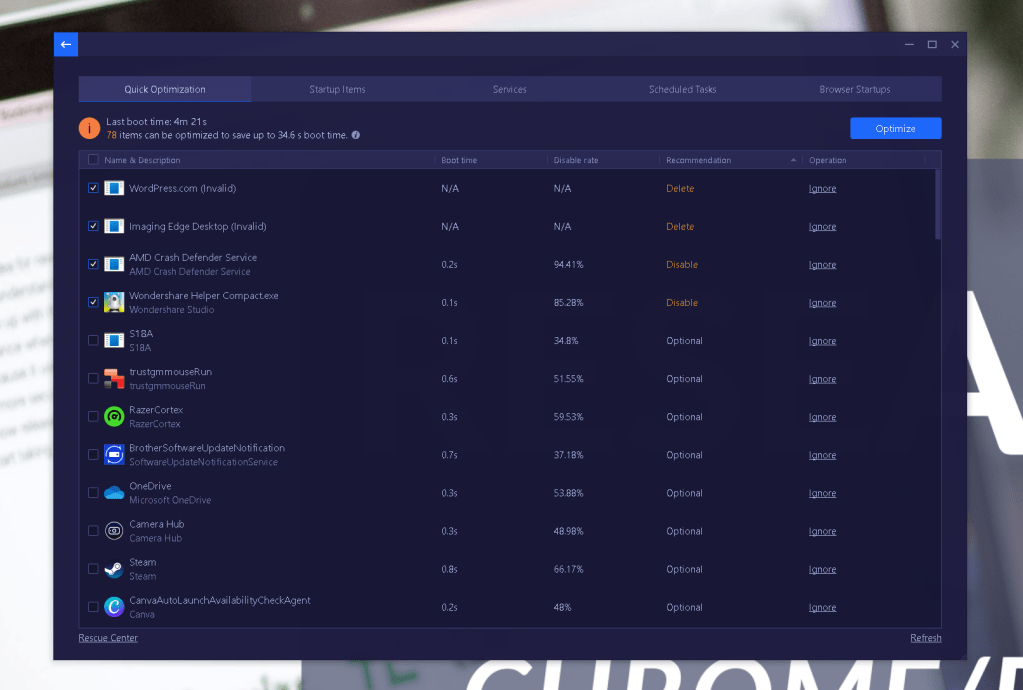Ignore the WordPress.com (Invalid) item
Image resolution: width=1023 pixels, height=690 pixels.
[822, 188]
